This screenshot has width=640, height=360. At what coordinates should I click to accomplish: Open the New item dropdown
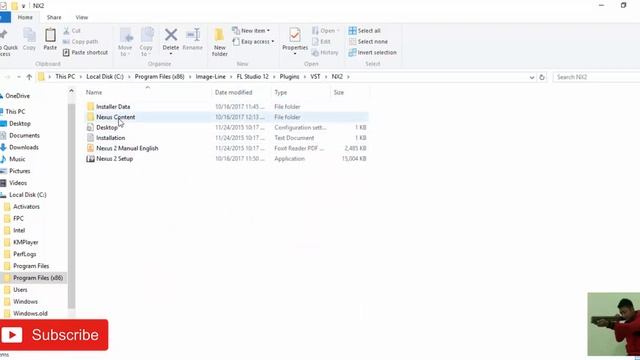click(x=251, y=31)
